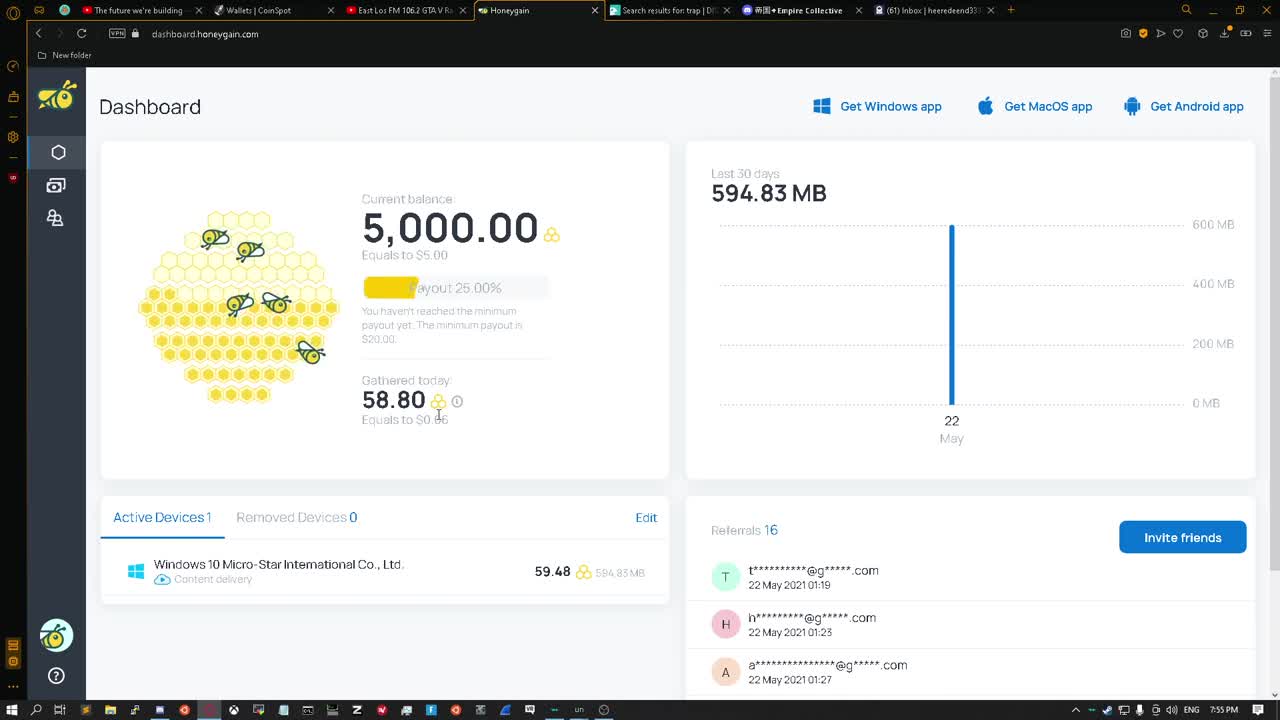Open the Windows Start button
Viewport: 1280px width, 720px height.
pos(11,710)
